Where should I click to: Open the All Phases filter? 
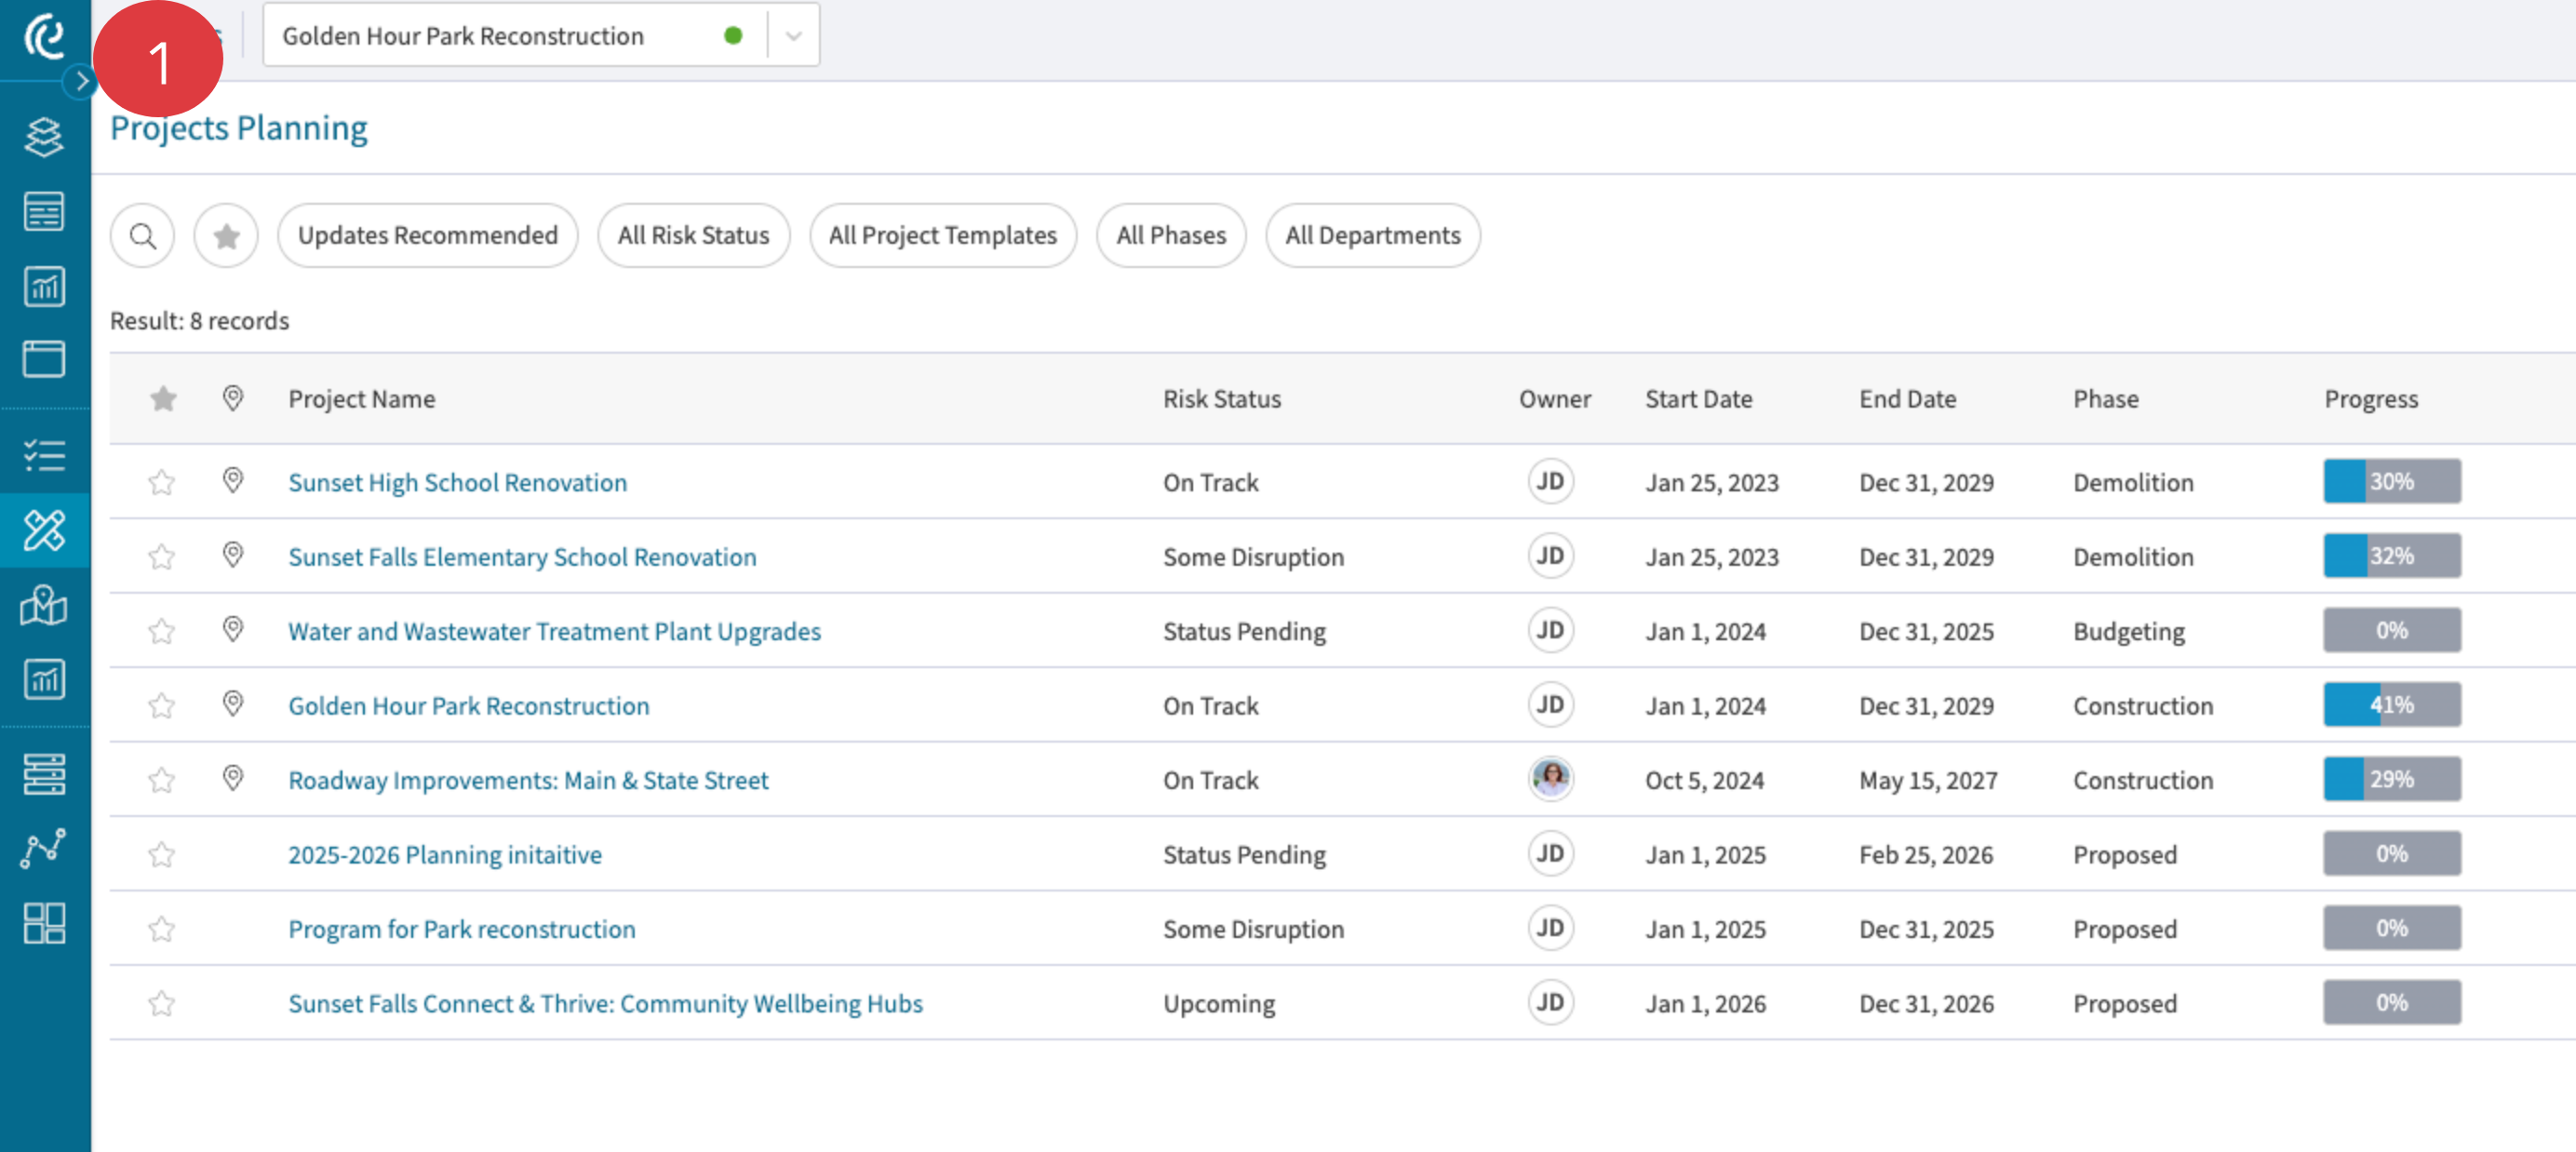point(1171,235)
